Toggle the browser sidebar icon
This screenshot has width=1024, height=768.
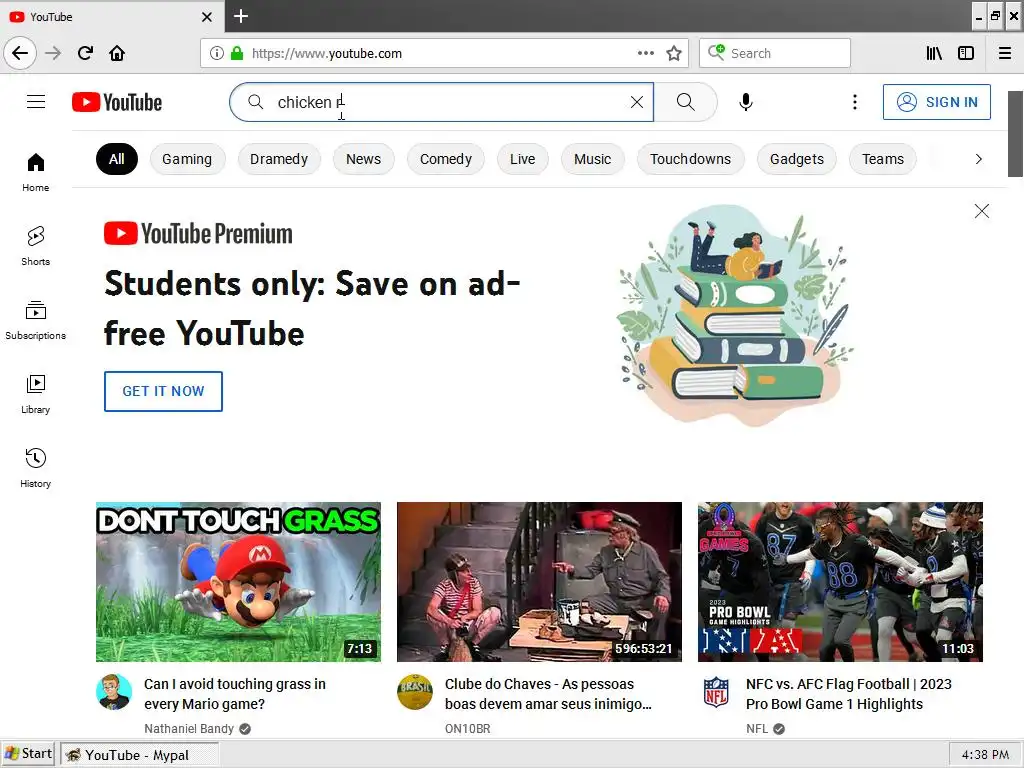tap(966, 53)
